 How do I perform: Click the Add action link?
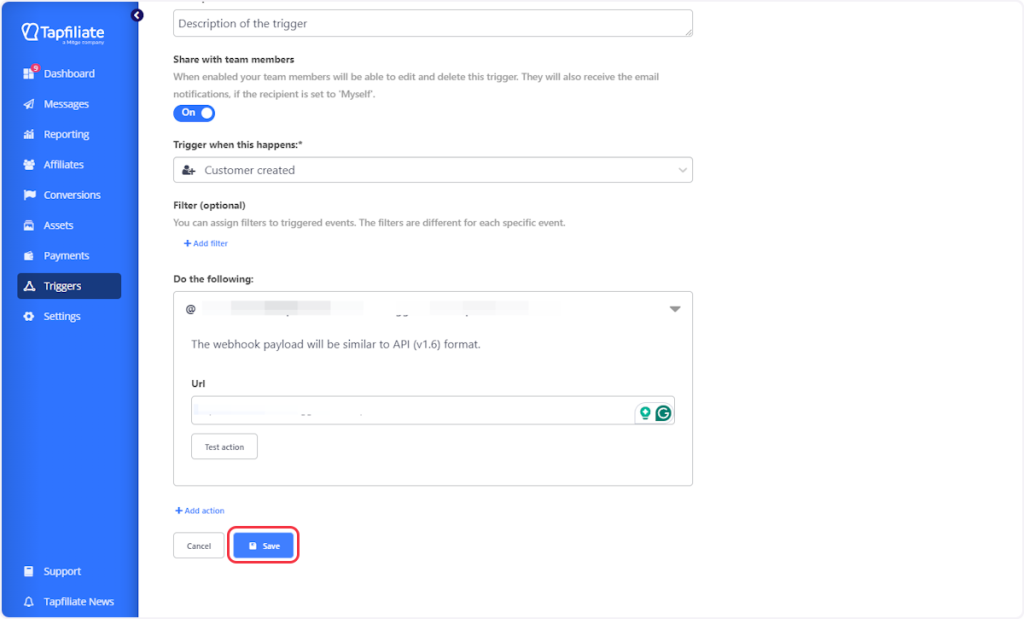pyautogui.click(x=200, y=511)
